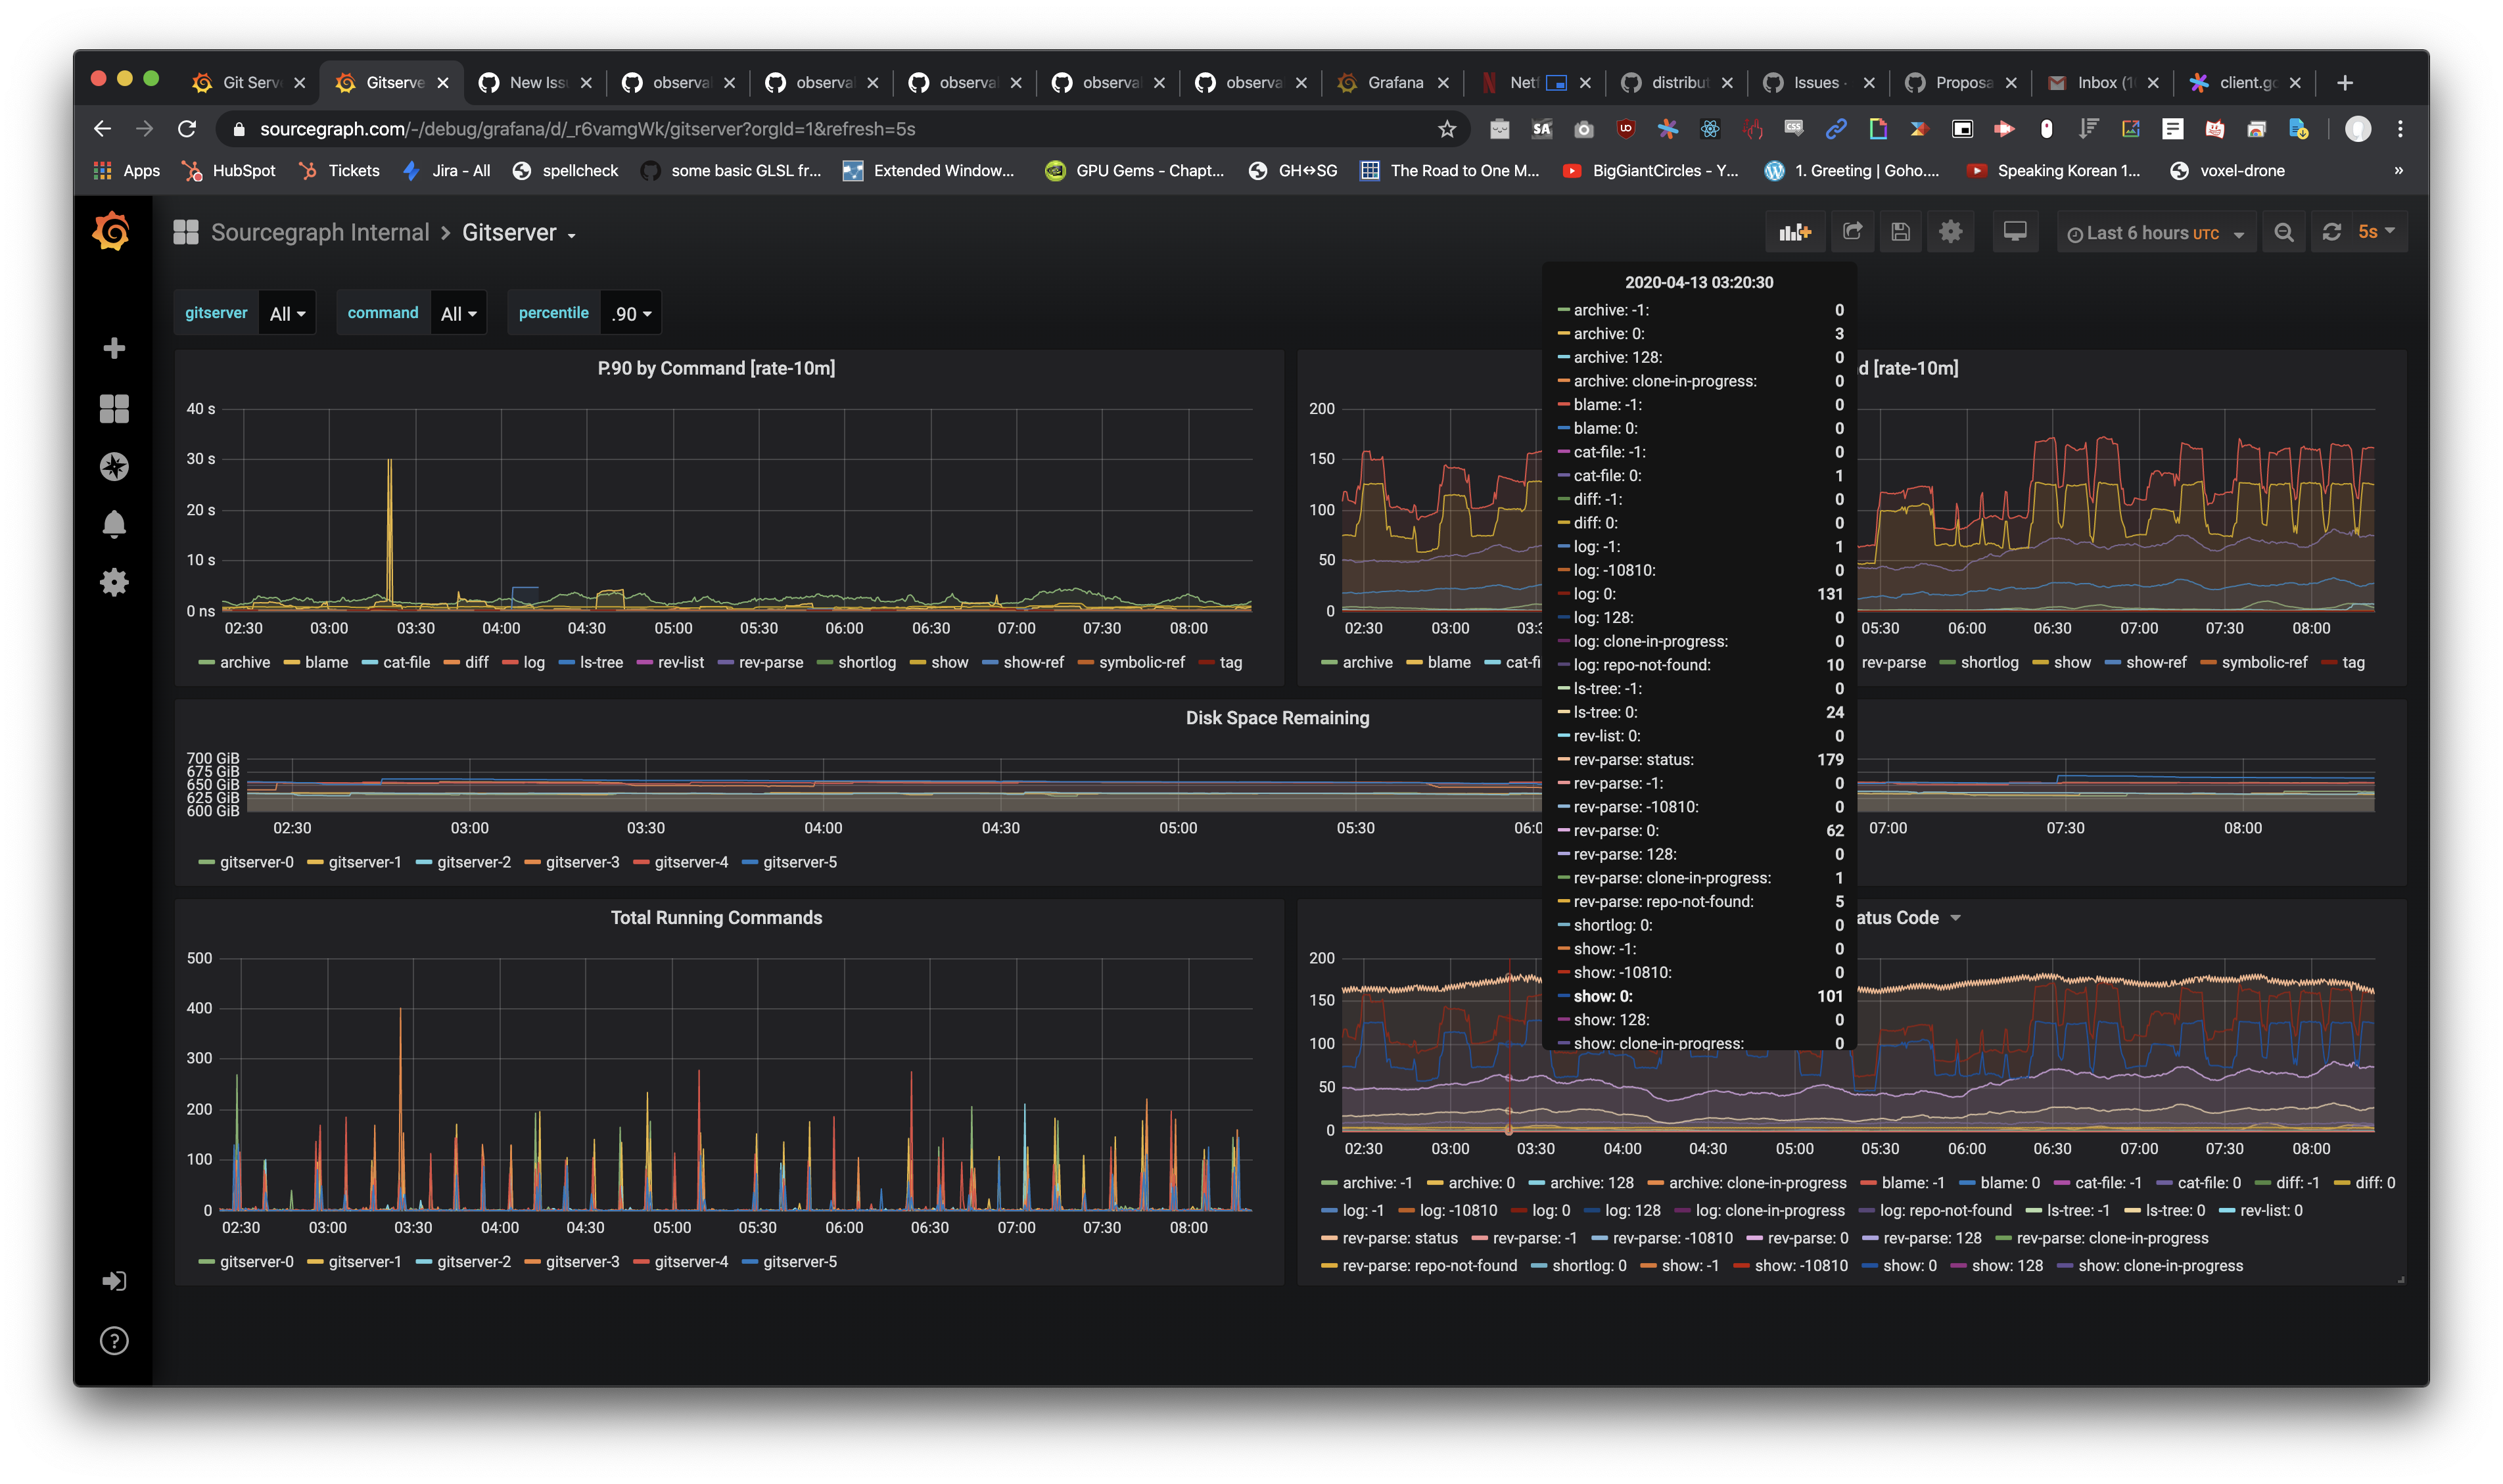Click the Save dashboard icon
Screen dimensions: 2503x1484
pyautogui.click(x=1901, y=232)
